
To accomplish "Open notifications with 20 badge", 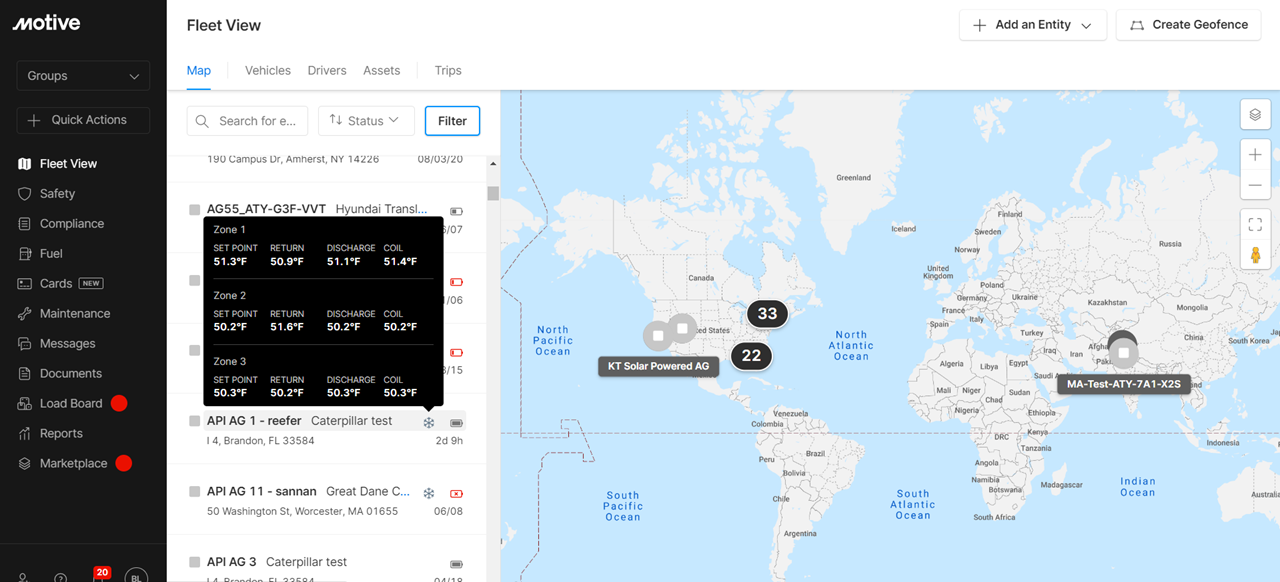I will tap(99, 575).
